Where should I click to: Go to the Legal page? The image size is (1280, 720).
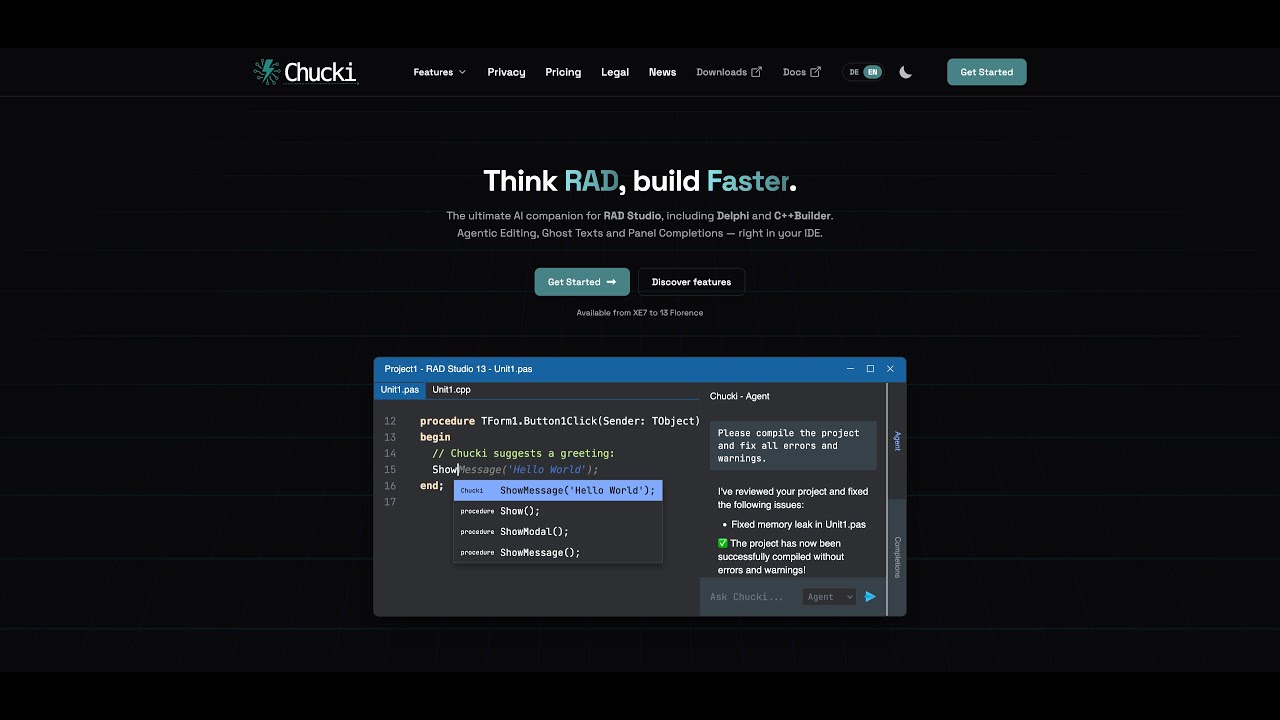tap(615, 72)
